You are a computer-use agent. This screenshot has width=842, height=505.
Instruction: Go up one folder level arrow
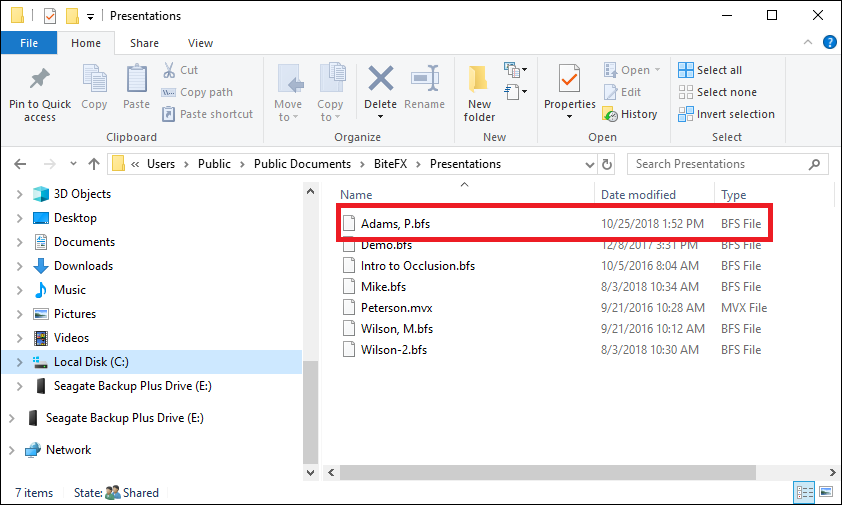(x=94, y=164)
